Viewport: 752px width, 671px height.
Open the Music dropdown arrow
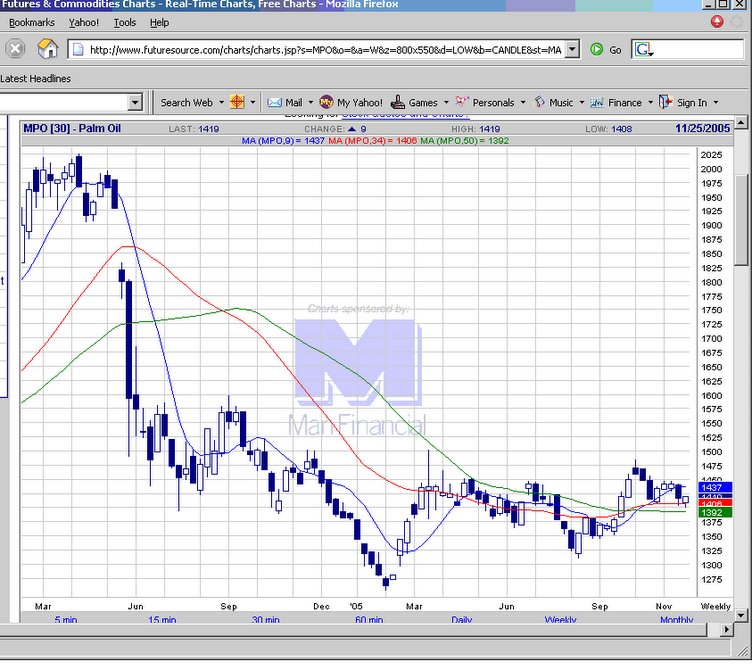coord(582,102)
